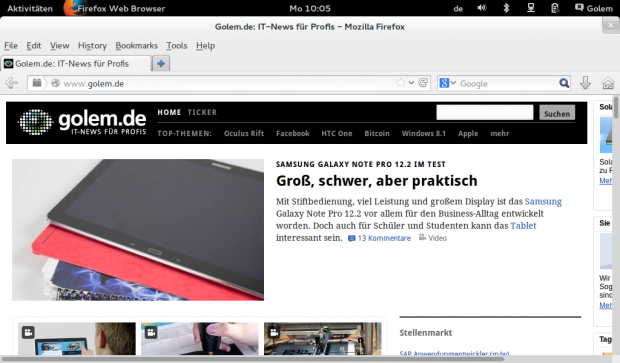Viewport: 620px width, 363px height.
Task: Open the clock showing Mo 10:05
Action: [x=310, y=8]
